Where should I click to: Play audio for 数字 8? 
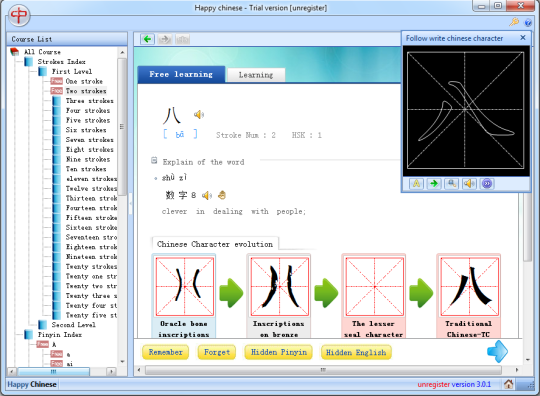[x=207, y=196]
